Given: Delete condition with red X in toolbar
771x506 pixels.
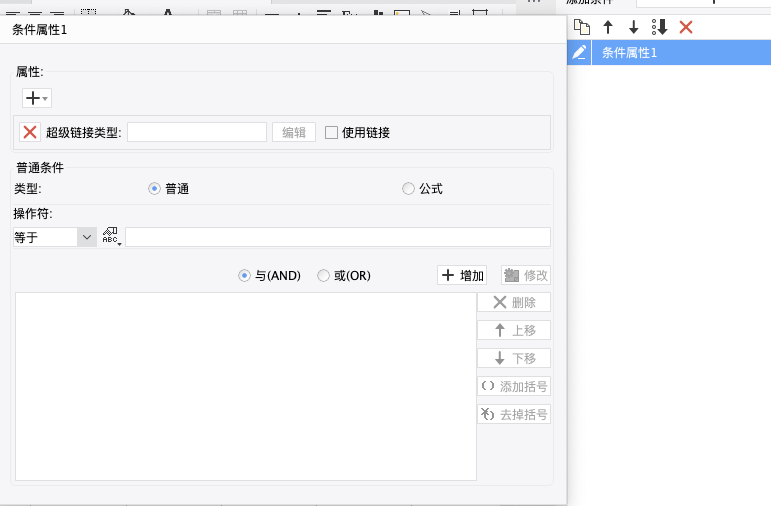Looking at the screenshot, I should (x=686, y=27).
